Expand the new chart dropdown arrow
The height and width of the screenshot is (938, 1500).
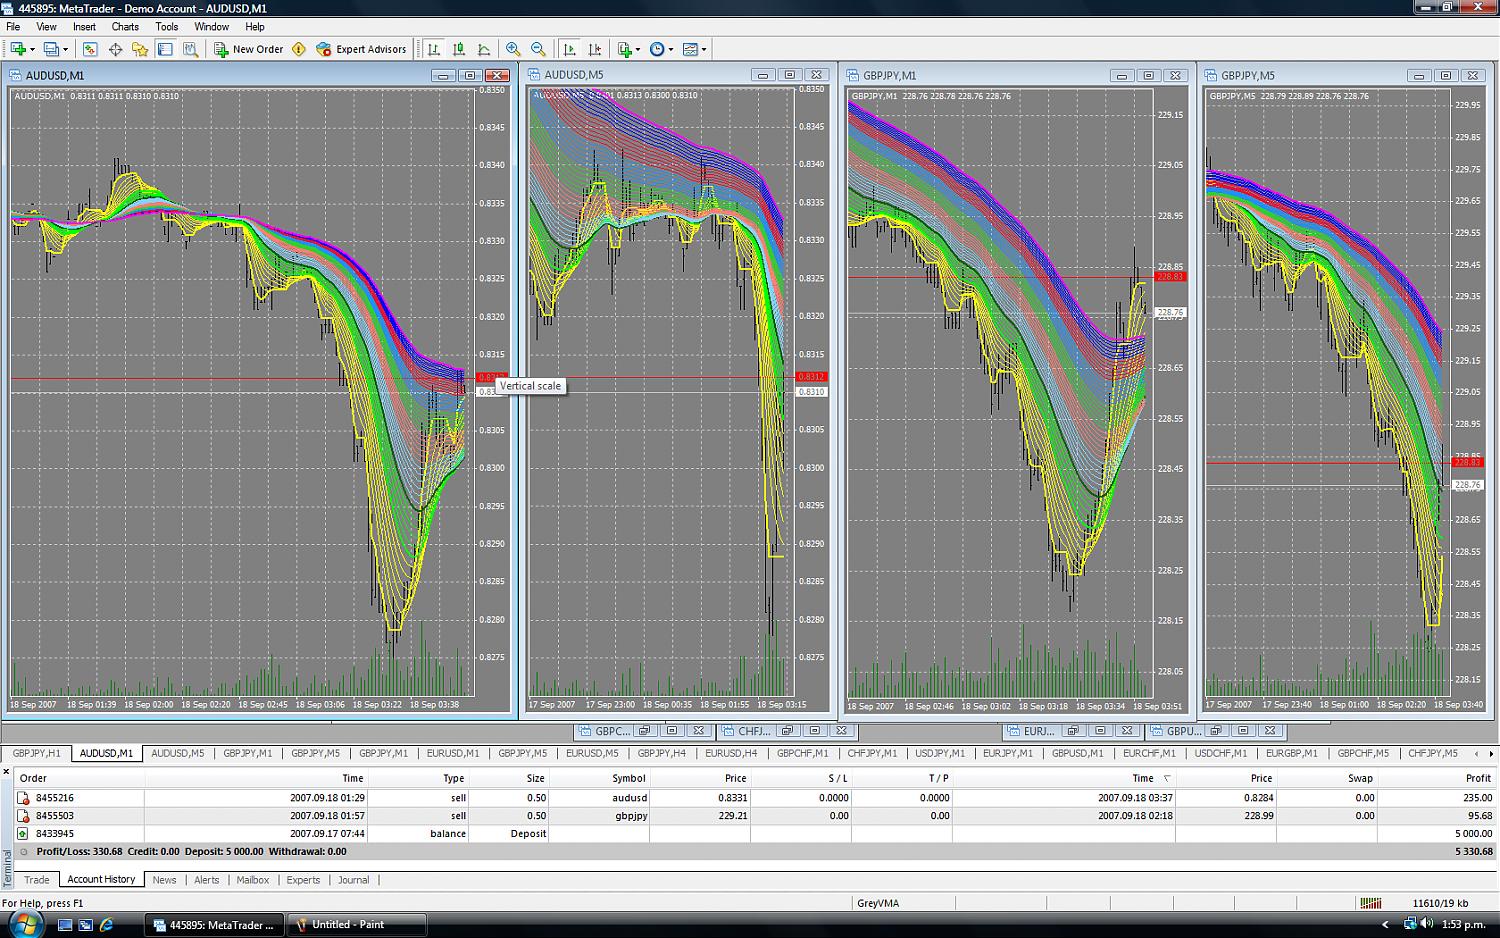pyautogui.click(x=32, y=49)
